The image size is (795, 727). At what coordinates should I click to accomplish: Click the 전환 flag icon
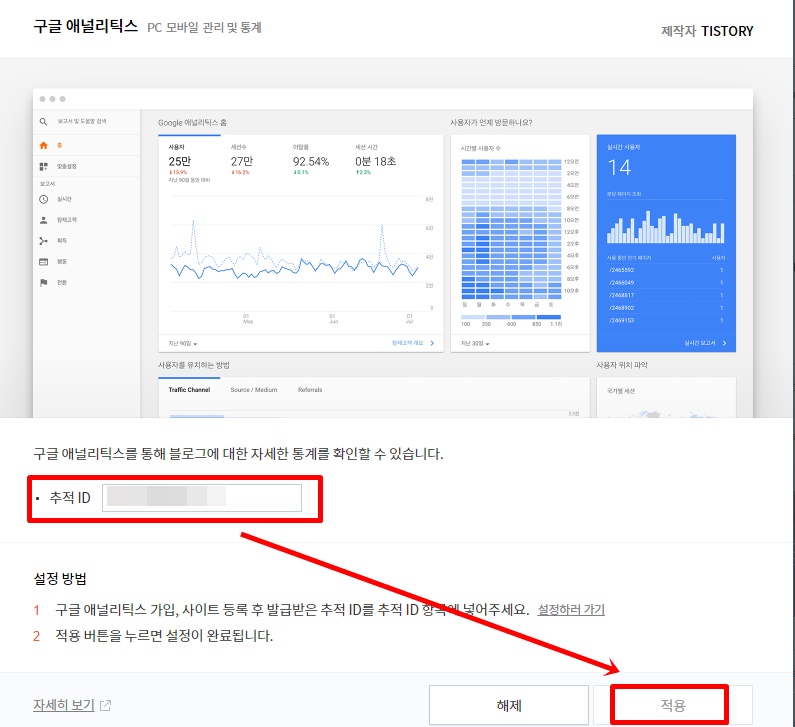(44, 282)
